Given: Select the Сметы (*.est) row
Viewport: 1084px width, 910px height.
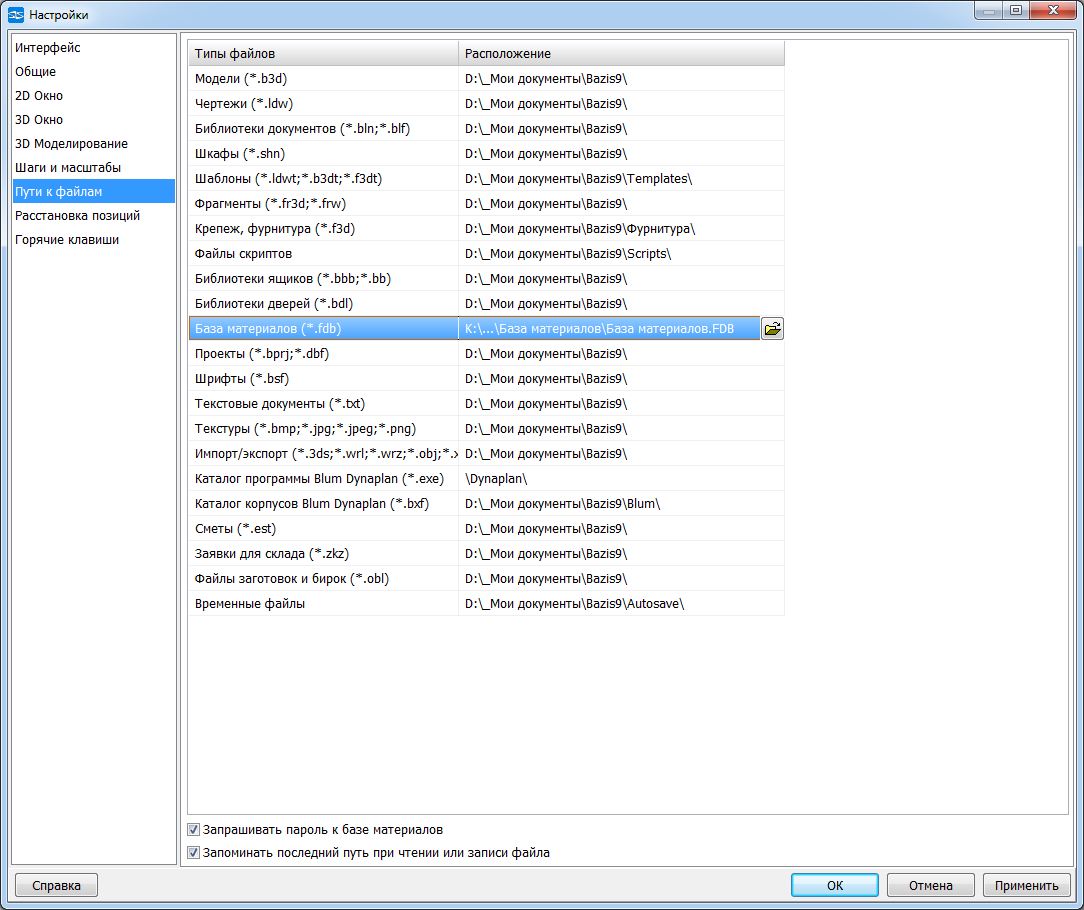Looking at the screenshot, I should point(486,528).
